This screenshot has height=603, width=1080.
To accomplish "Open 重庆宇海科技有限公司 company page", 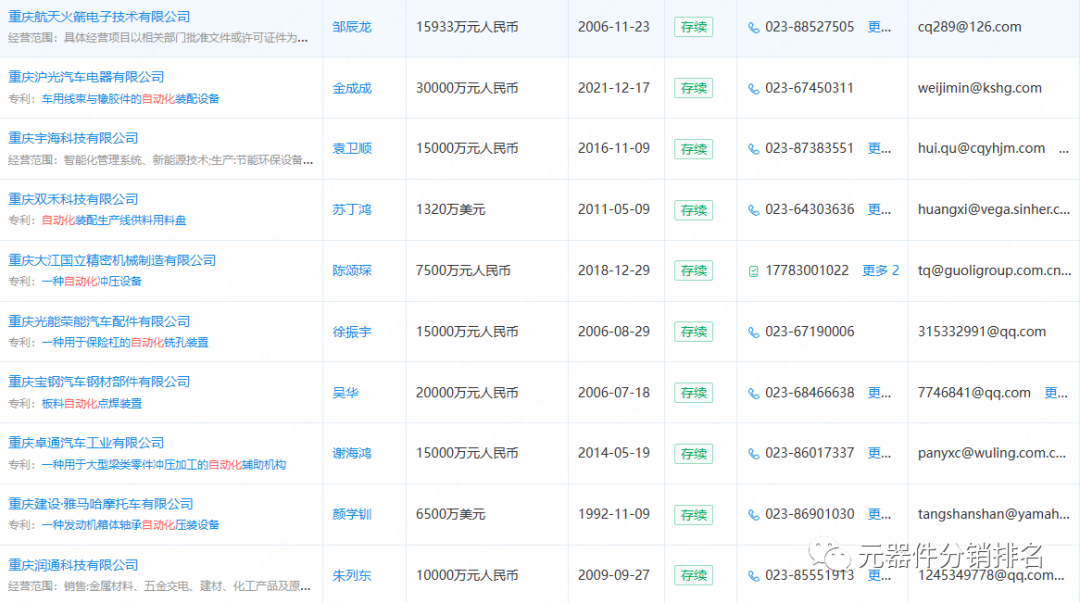I will [73, 138].
